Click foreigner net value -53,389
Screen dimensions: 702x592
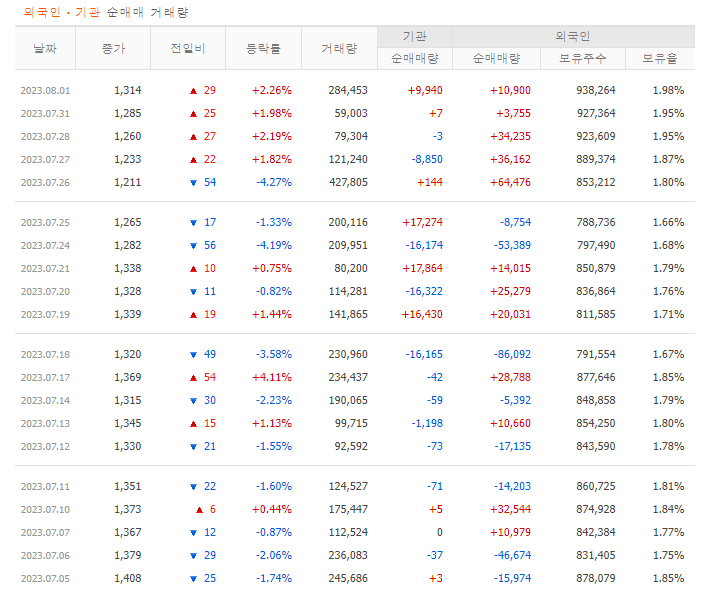coord(512,245)
